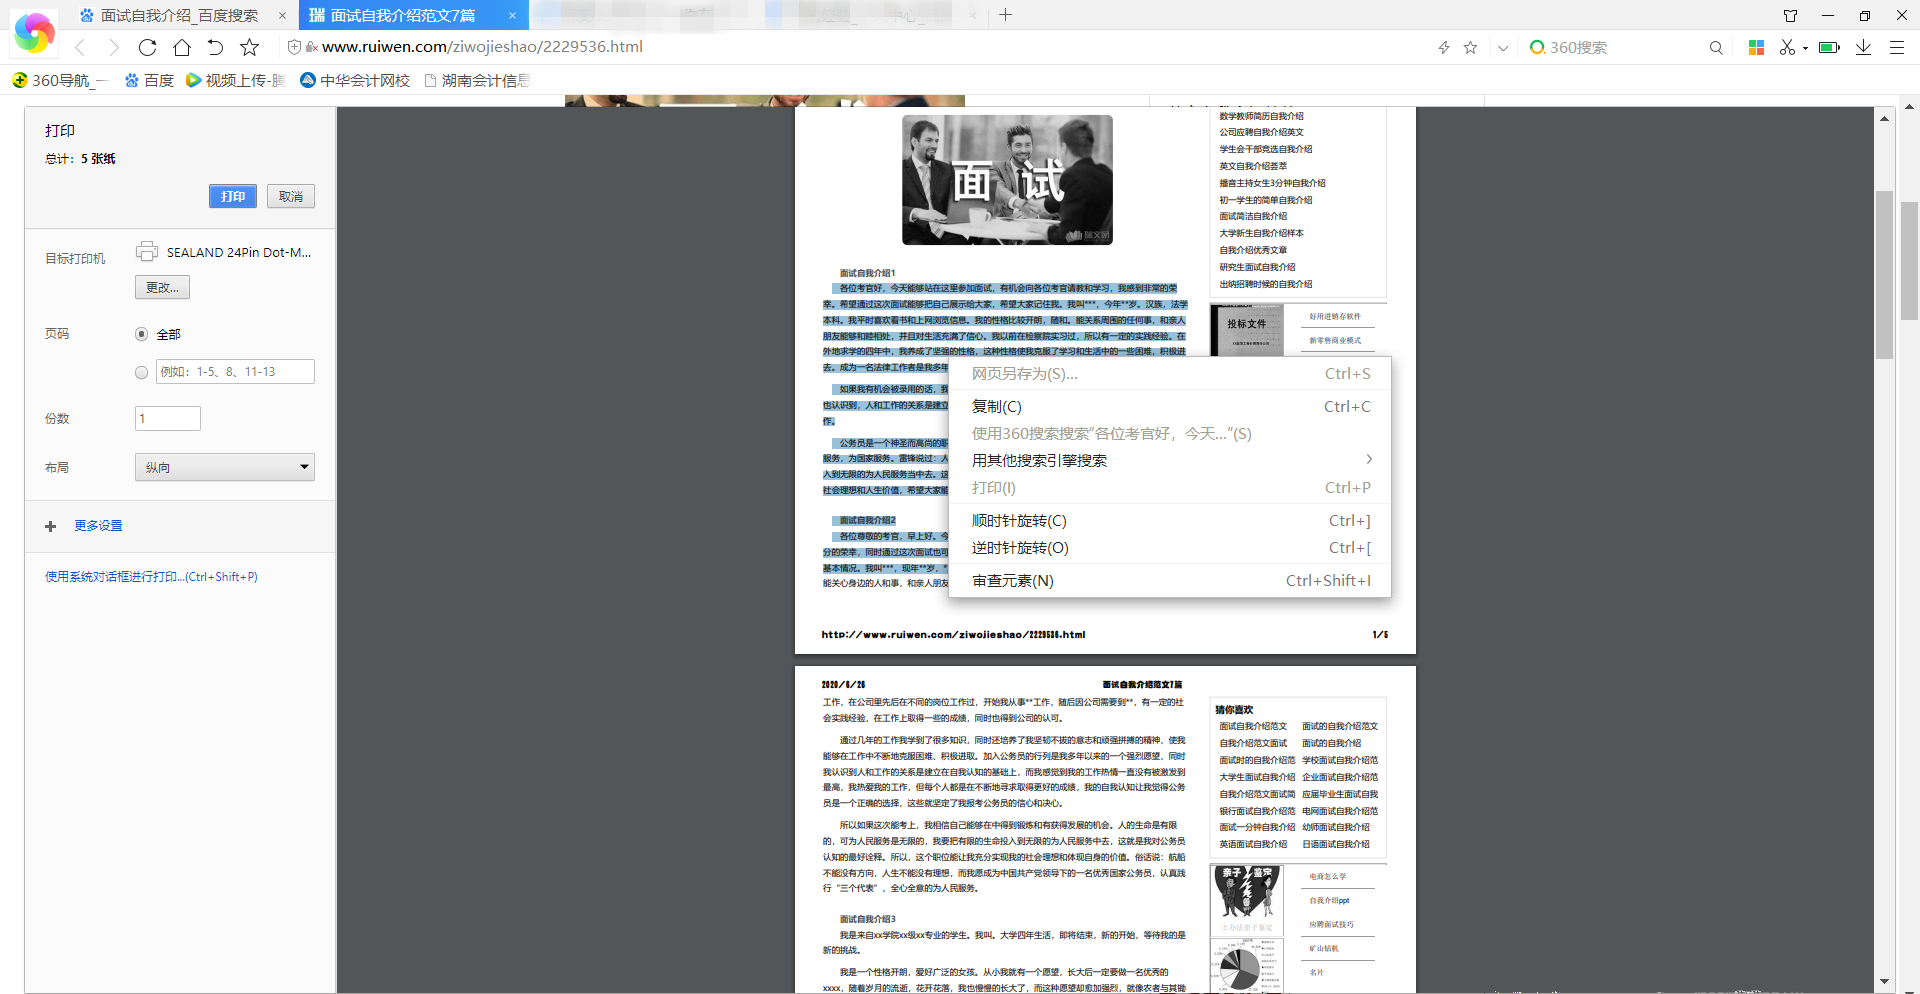The height and width of the screenshot is (994, 1920).
Task: Choose 网页另存为(S)... in context menu
Action: tap(1170, 373)
